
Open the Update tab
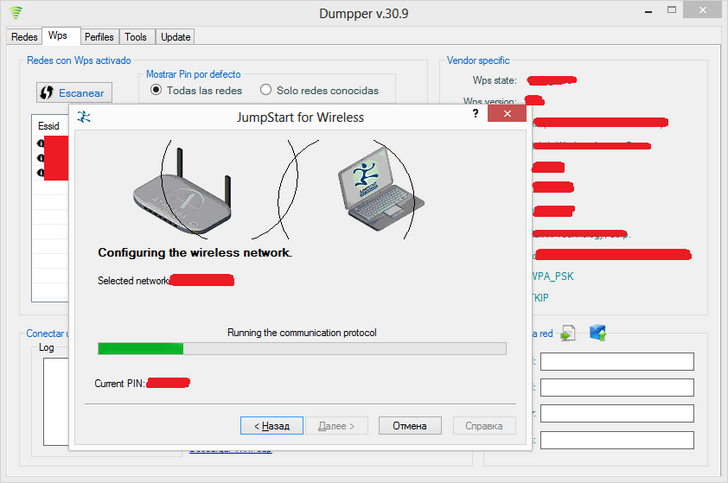(175, 37)
